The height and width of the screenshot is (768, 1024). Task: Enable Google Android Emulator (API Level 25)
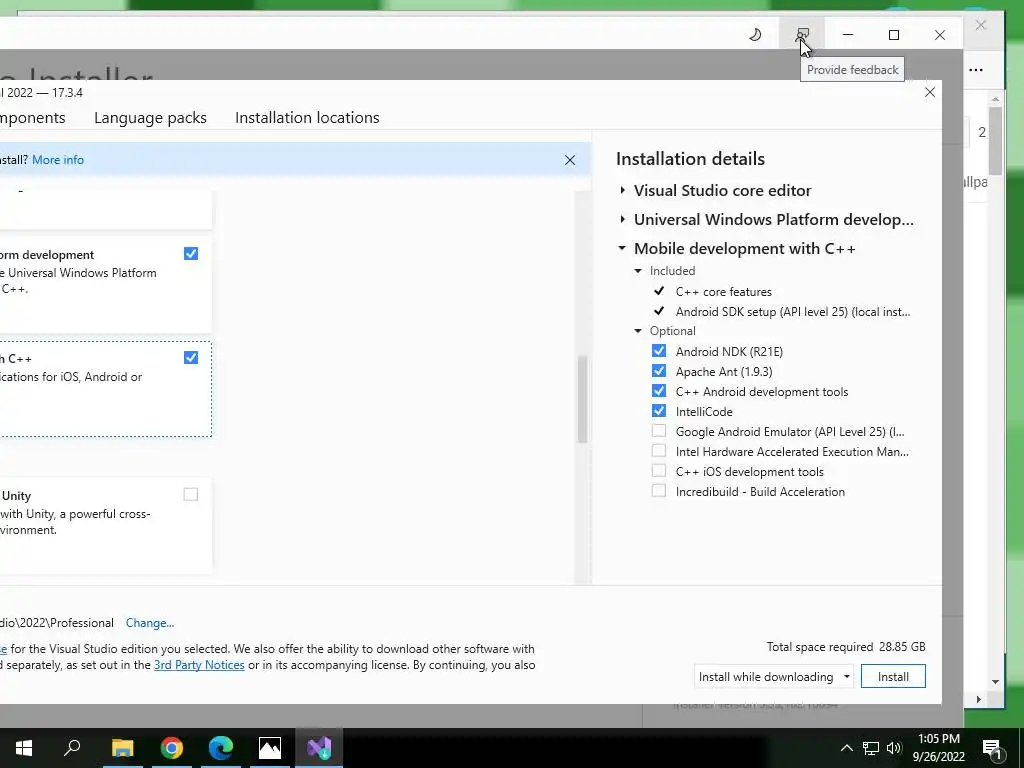659,431
